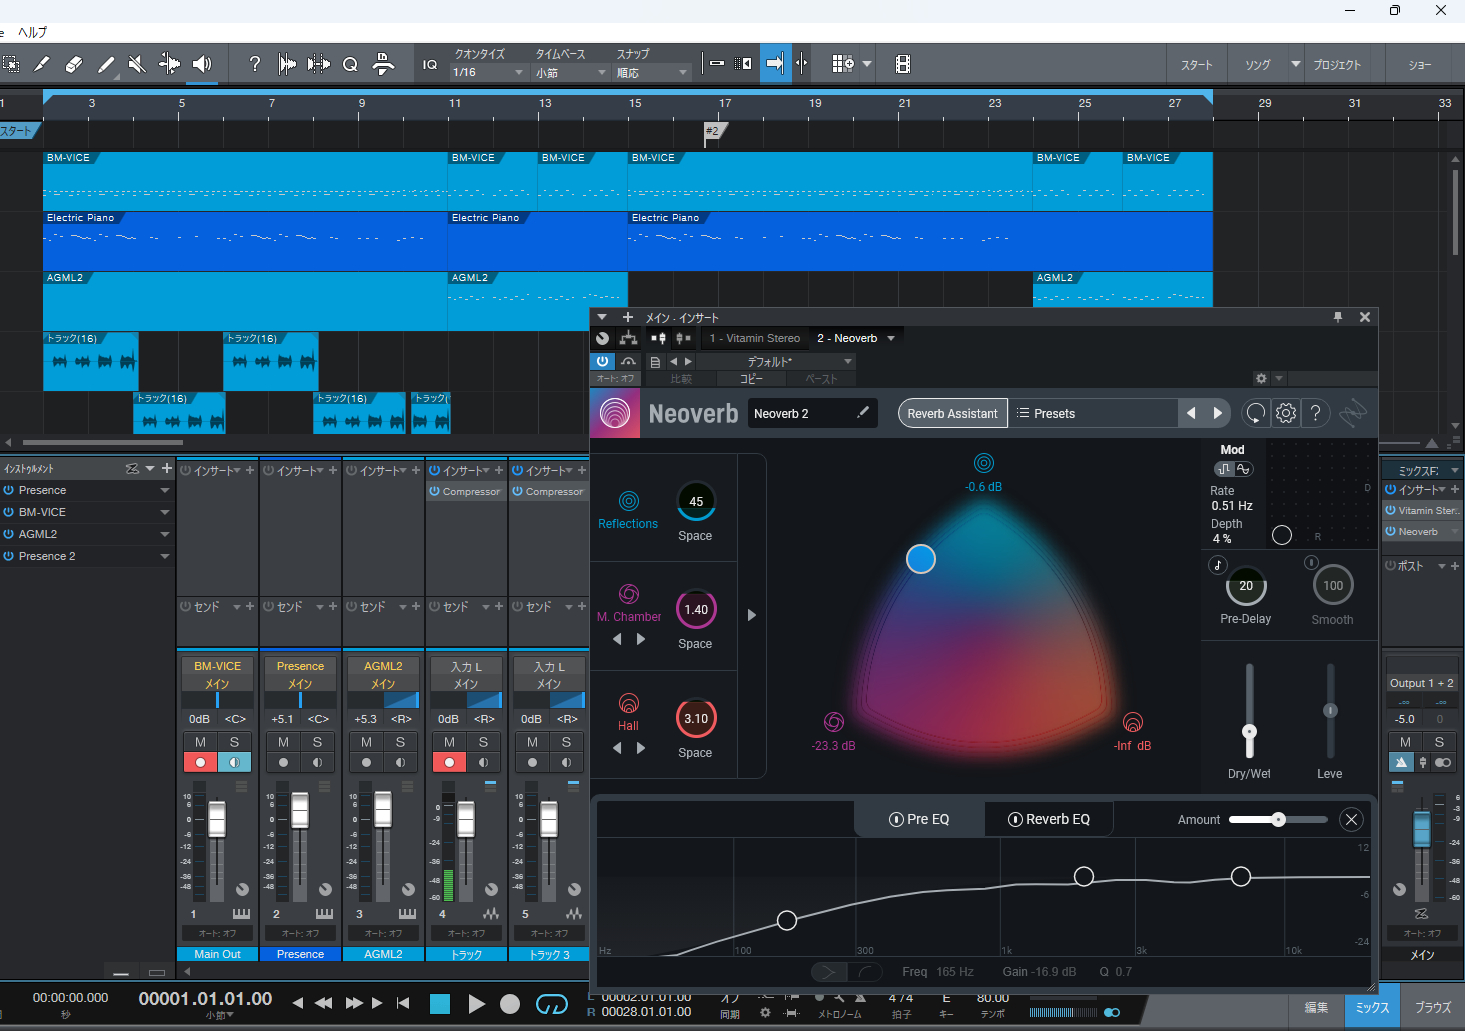Image resolution: width=1465 pixels, height=1031 pixels.
Task: Expand the Presence instrument entry
Action: point(165,490)
